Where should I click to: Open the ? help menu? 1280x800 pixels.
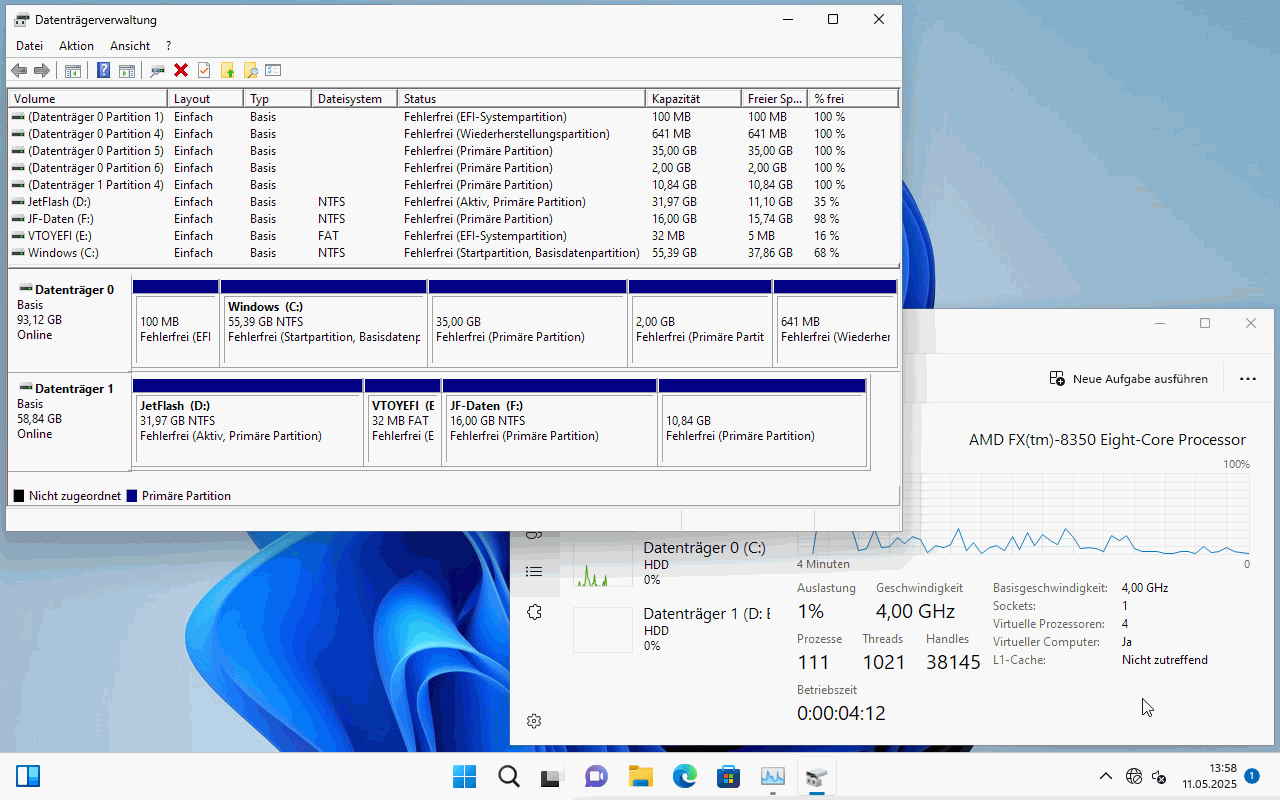tap(168, 46)
